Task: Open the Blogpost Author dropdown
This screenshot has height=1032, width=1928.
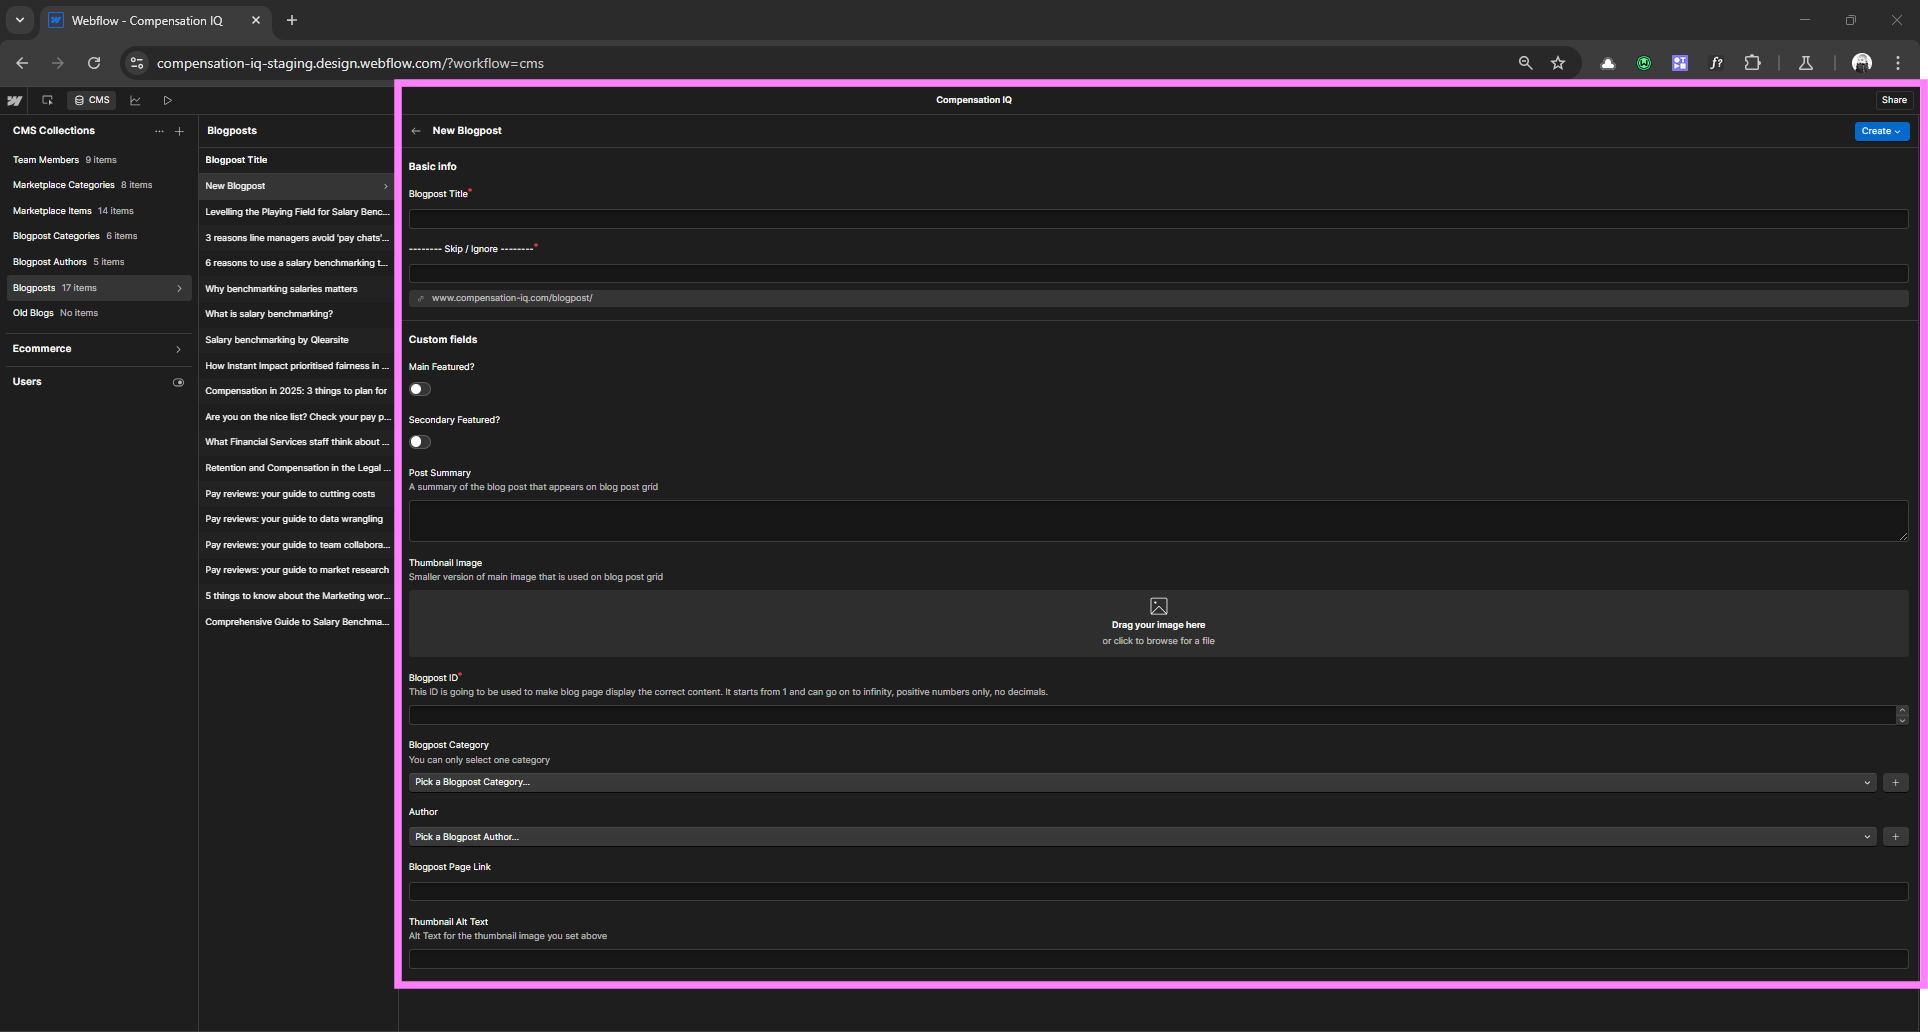Action: click(x=1143, y=837)
